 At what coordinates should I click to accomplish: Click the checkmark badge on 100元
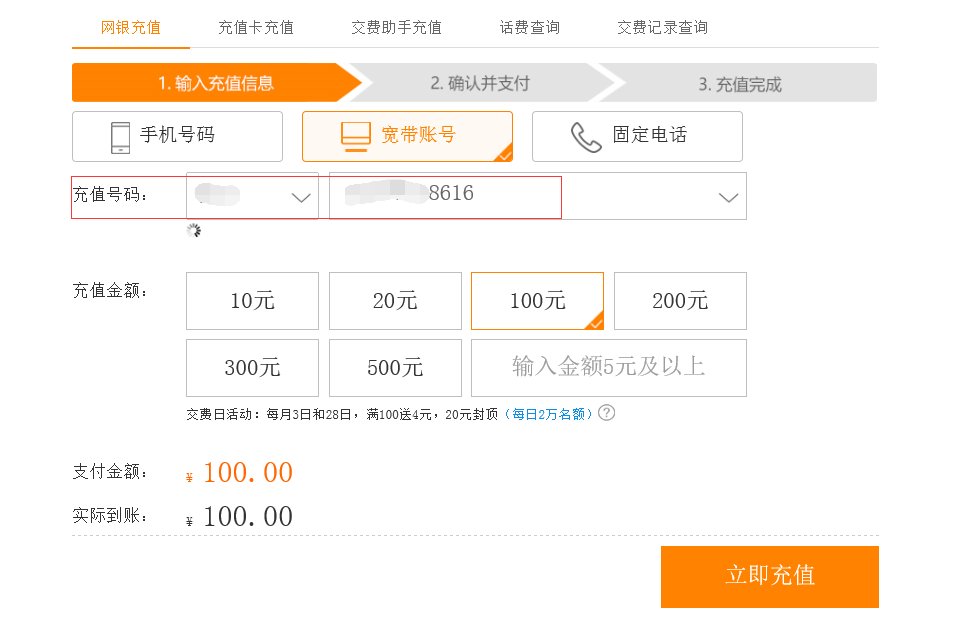598,324
